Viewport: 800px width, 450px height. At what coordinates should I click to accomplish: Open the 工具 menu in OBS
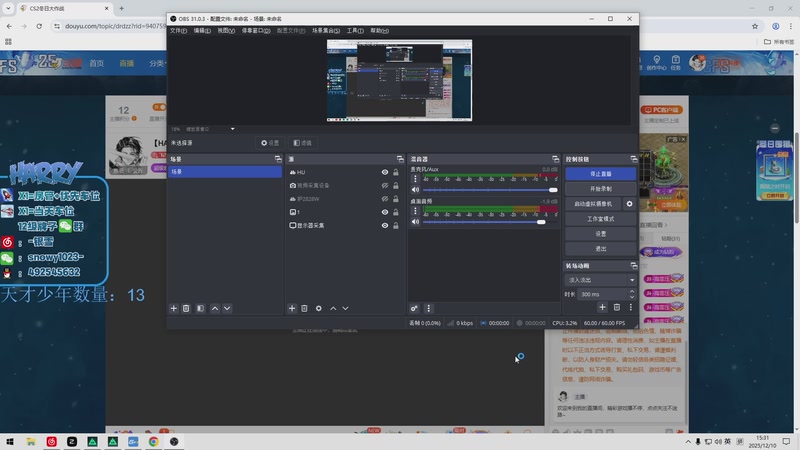(x=355, y=31)
